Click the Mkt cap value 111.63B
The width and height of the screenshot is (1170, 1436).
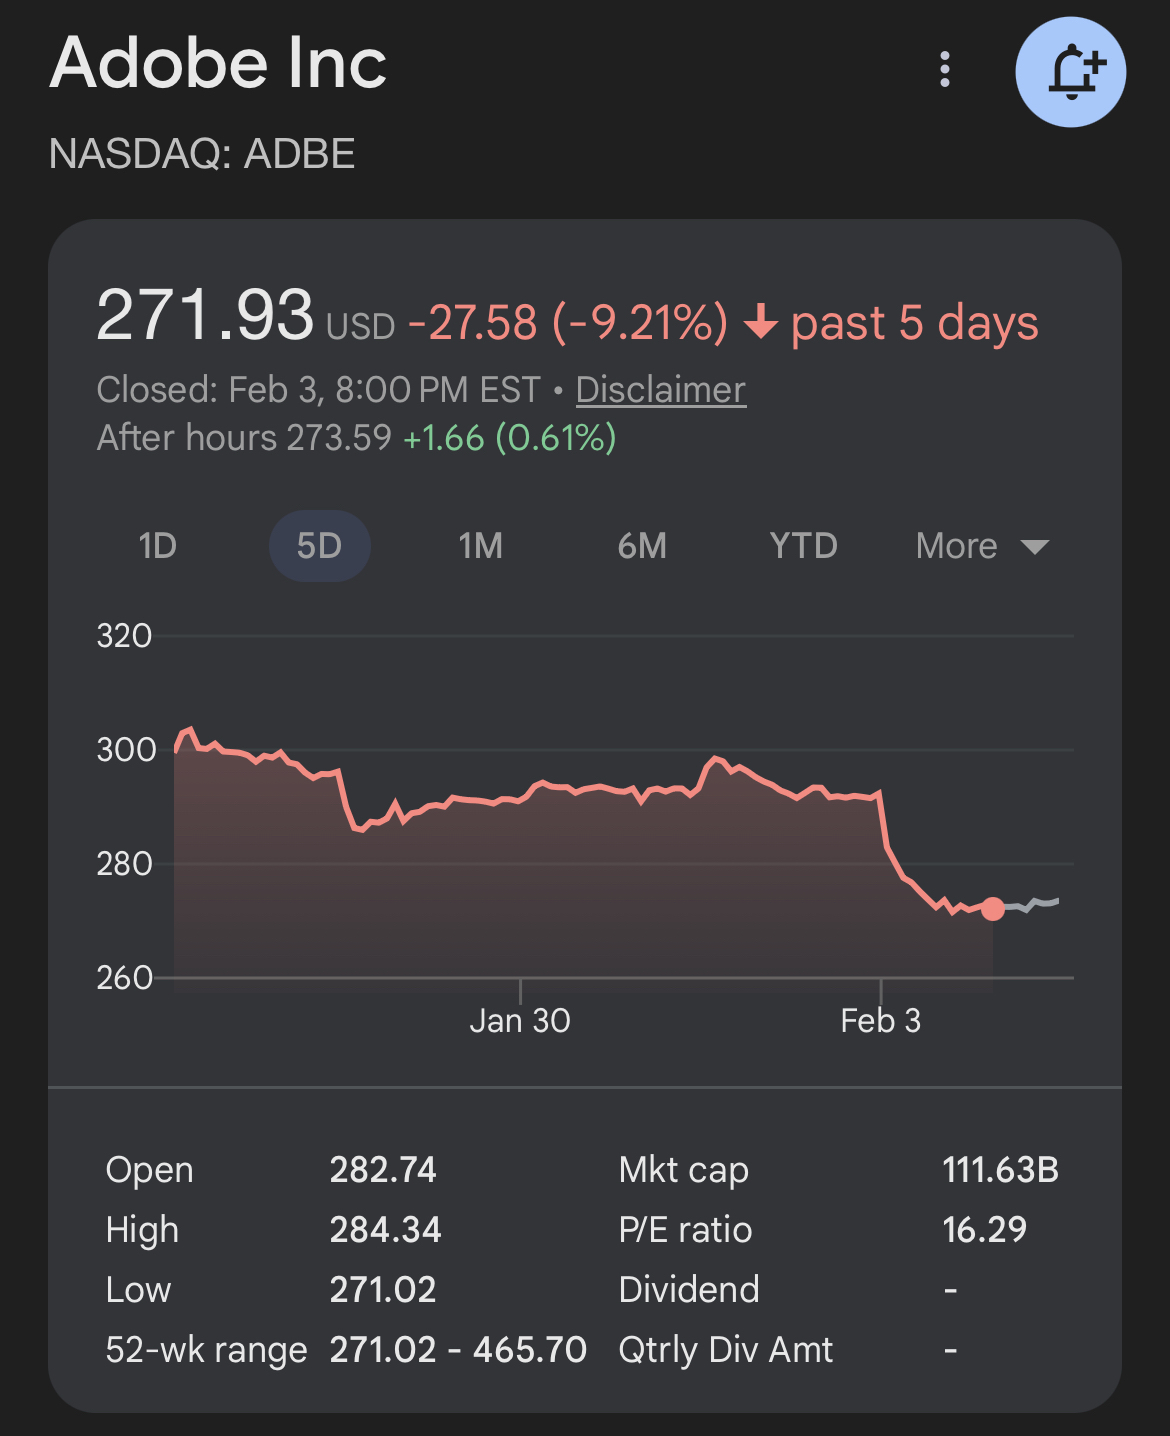tap(1000, 1169)
